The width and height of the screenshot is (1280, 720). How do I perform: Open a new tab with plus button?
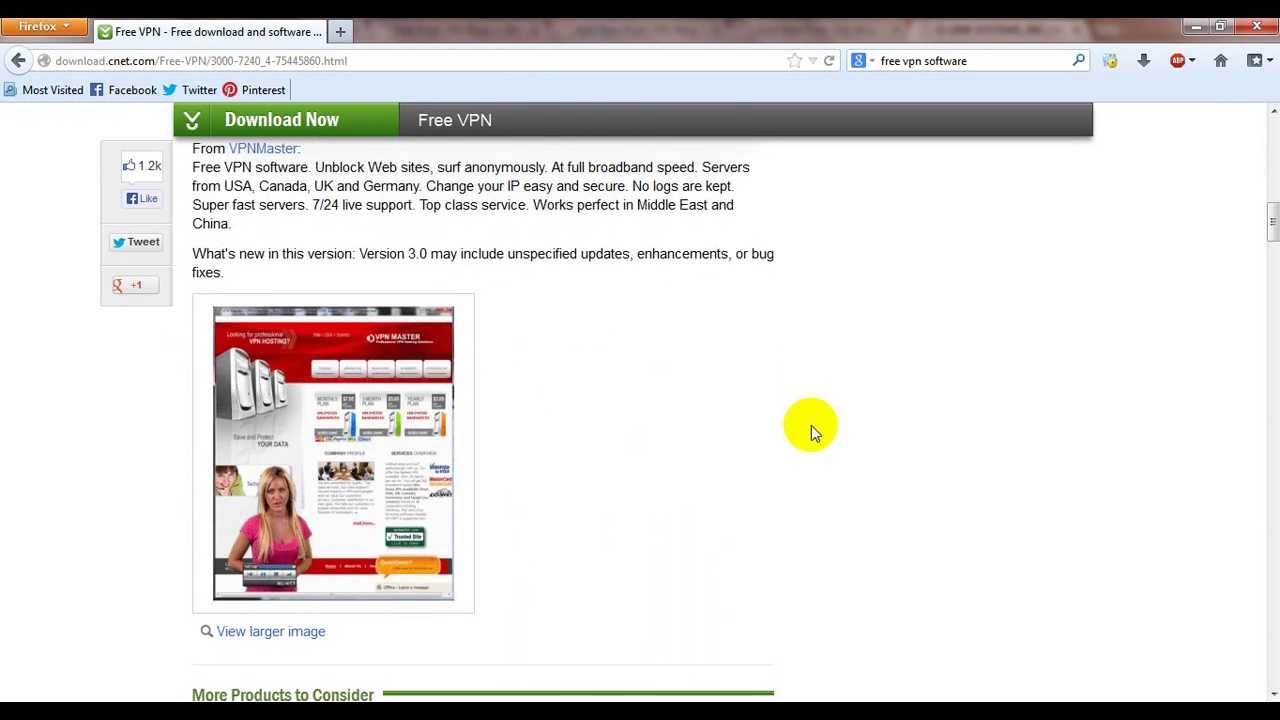point(340,32)
